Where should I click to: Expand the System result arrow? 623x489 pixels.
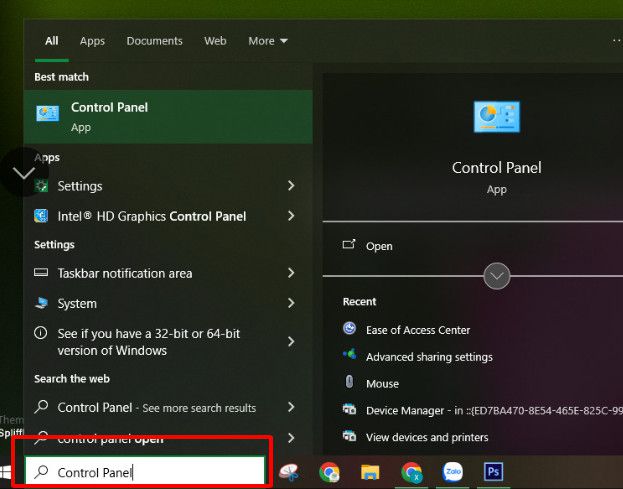coord(291,303)
